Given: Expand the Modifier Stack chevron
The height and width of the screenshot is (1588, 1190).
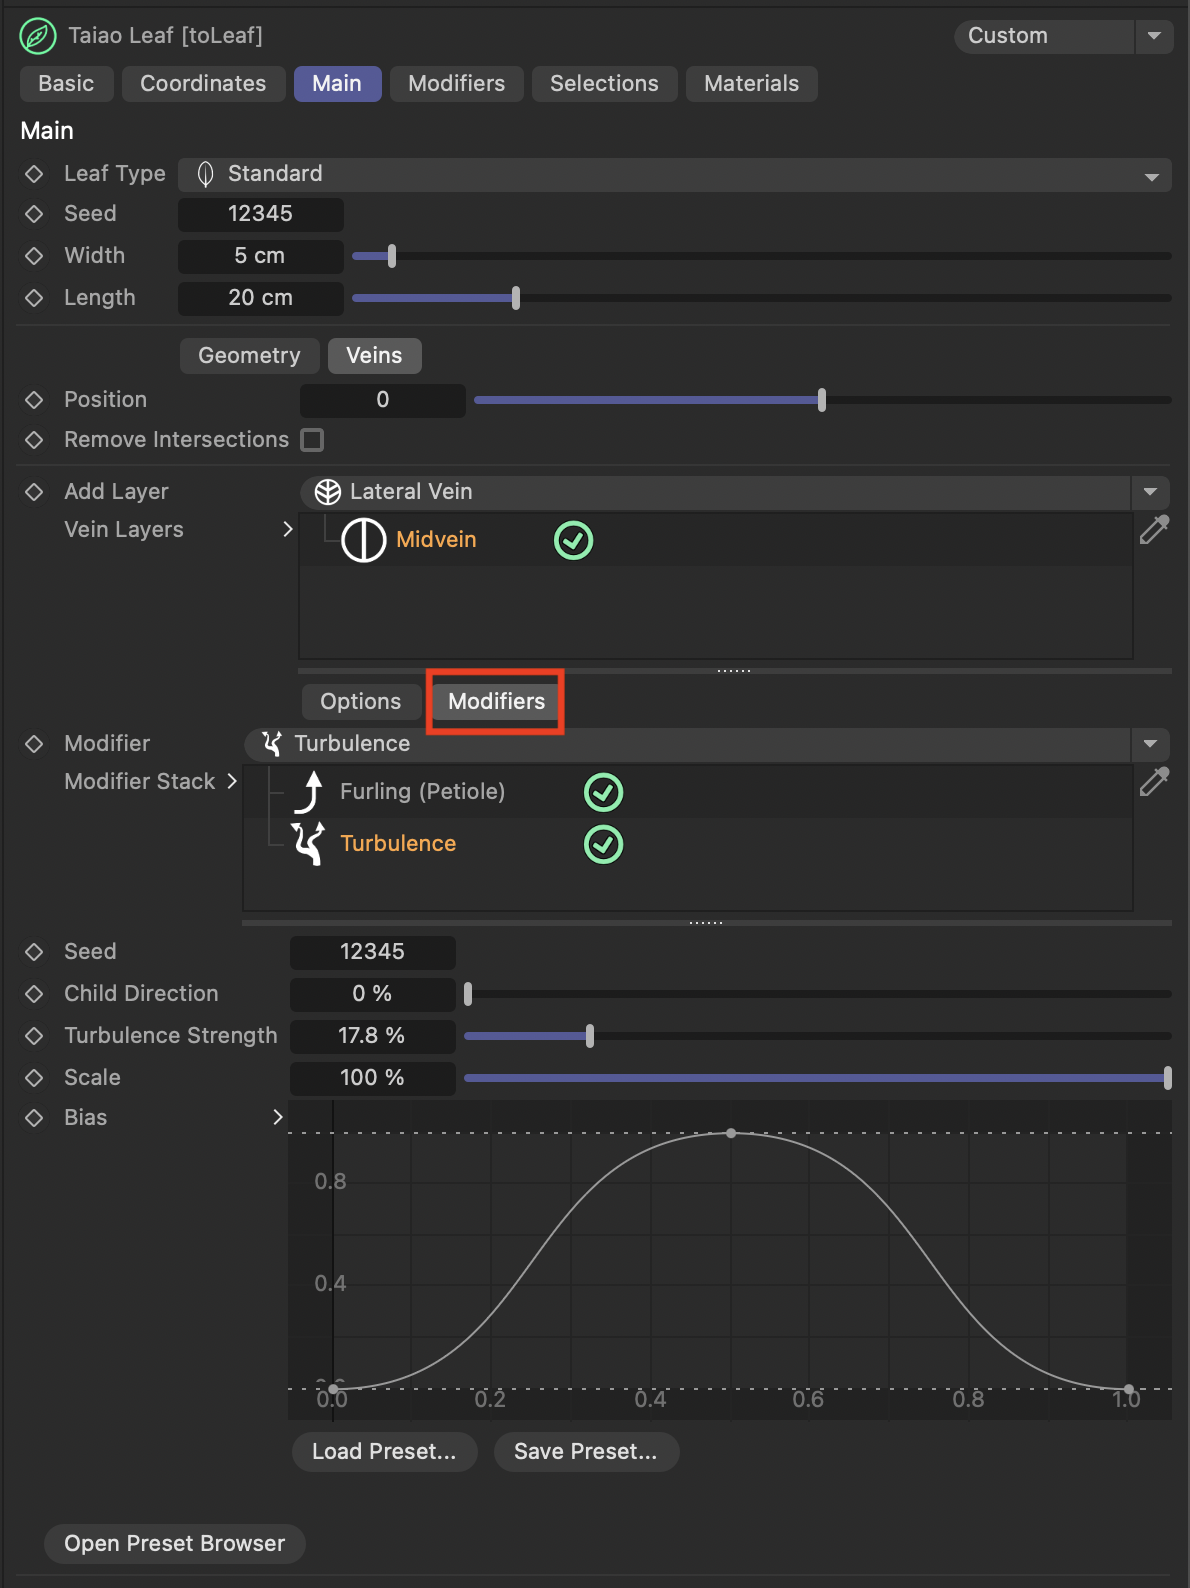Looking at the screenshot, I should [232, 781].
